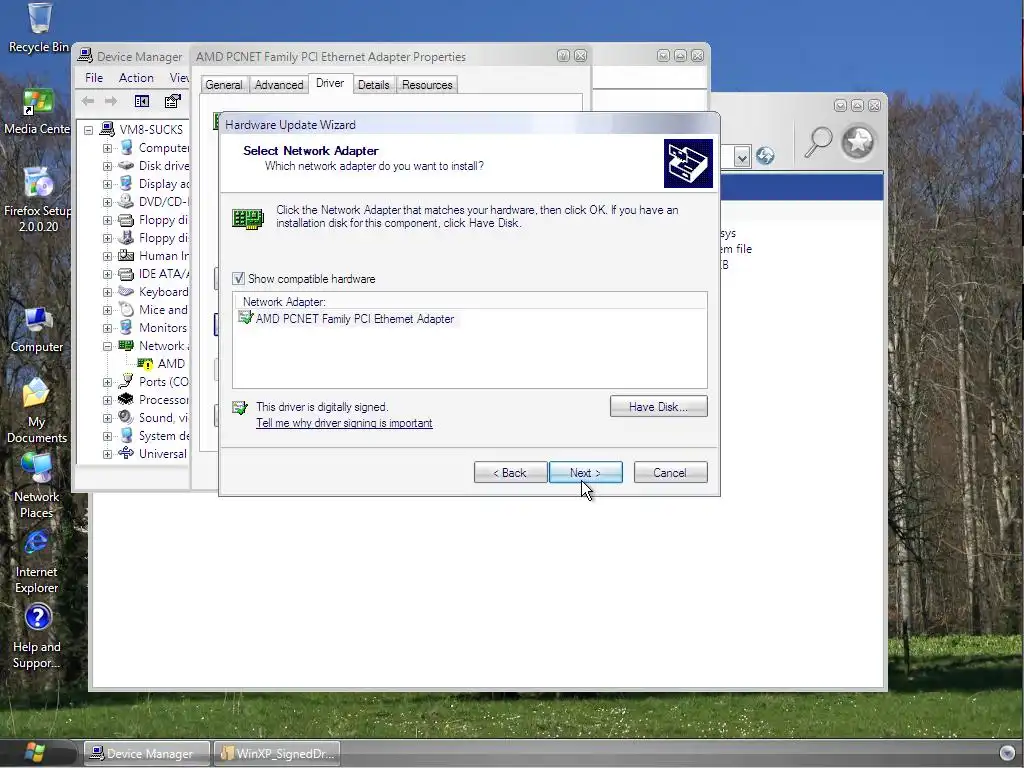Click the back arrow in Device Manager toolbar
The width and height of the screenshot is (1024, 768).
[88, 101]
